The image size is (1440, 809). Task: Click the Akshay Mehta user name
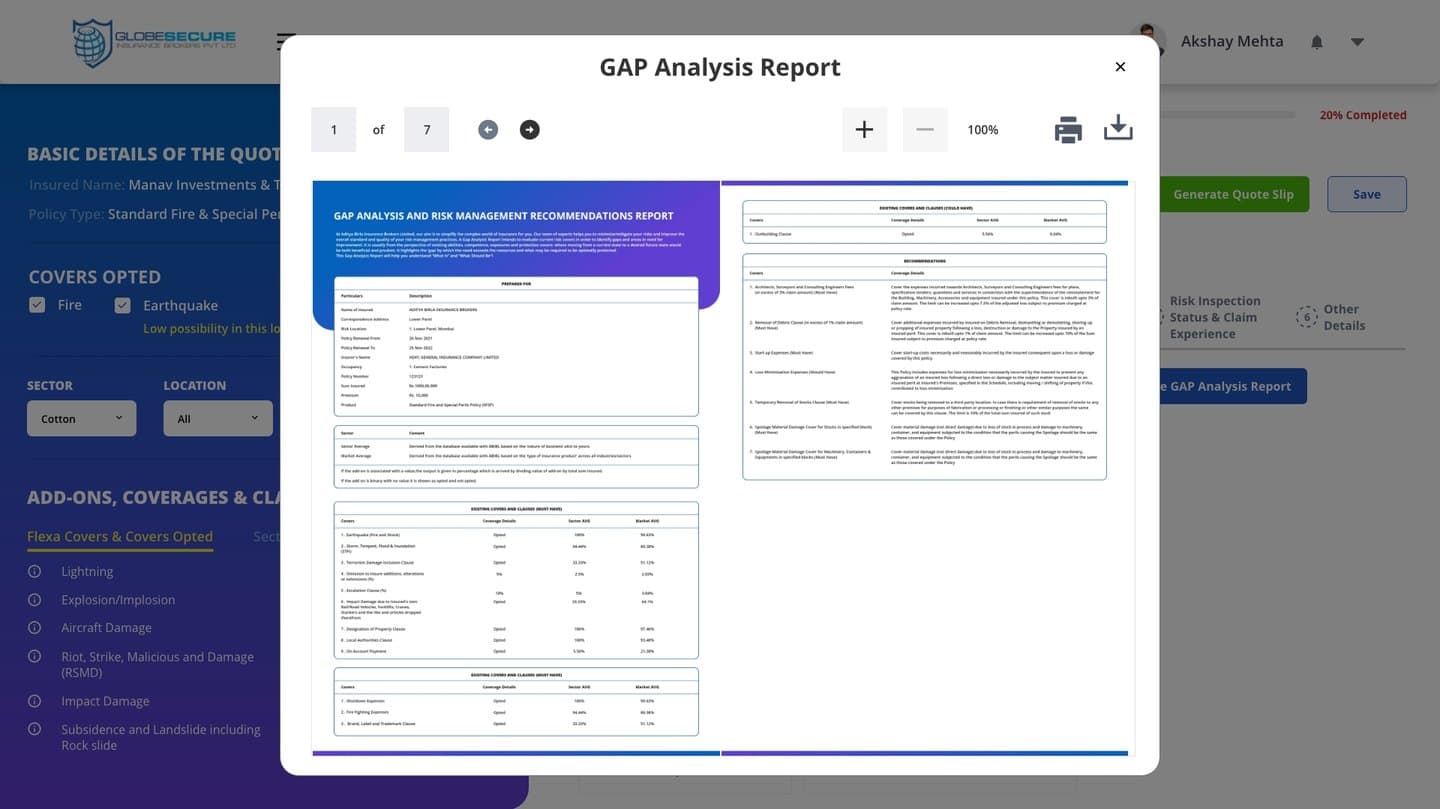[1232, 41]
